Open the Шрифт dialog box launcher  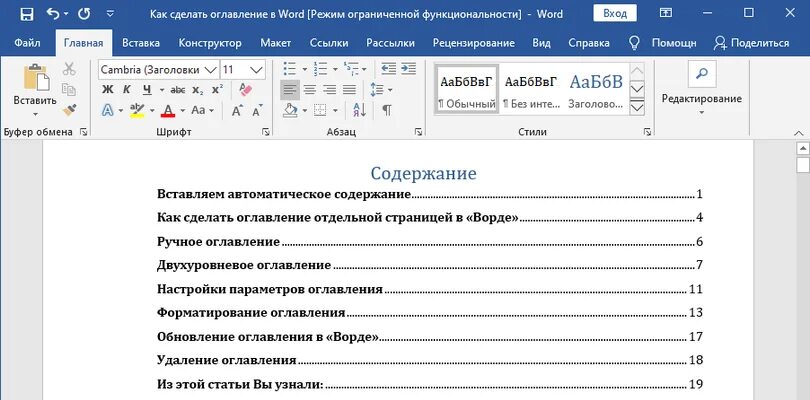(266, 132)
